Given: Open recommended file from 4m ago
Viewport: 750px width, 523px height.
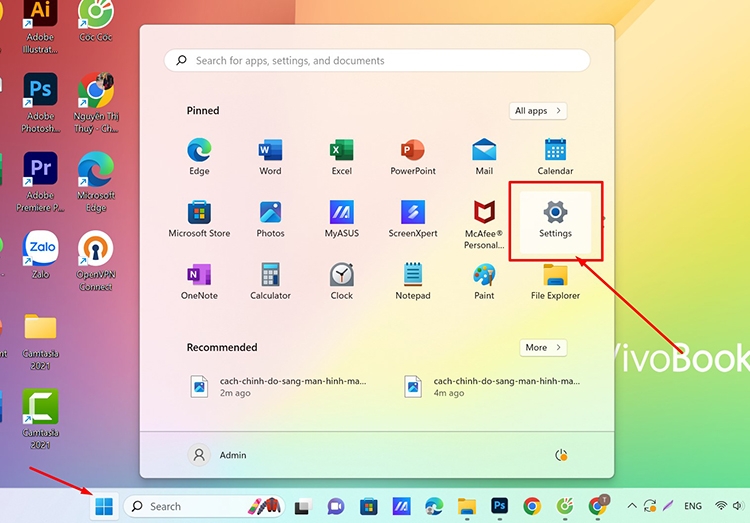Looking at the screenshot, I should point(492,387).
